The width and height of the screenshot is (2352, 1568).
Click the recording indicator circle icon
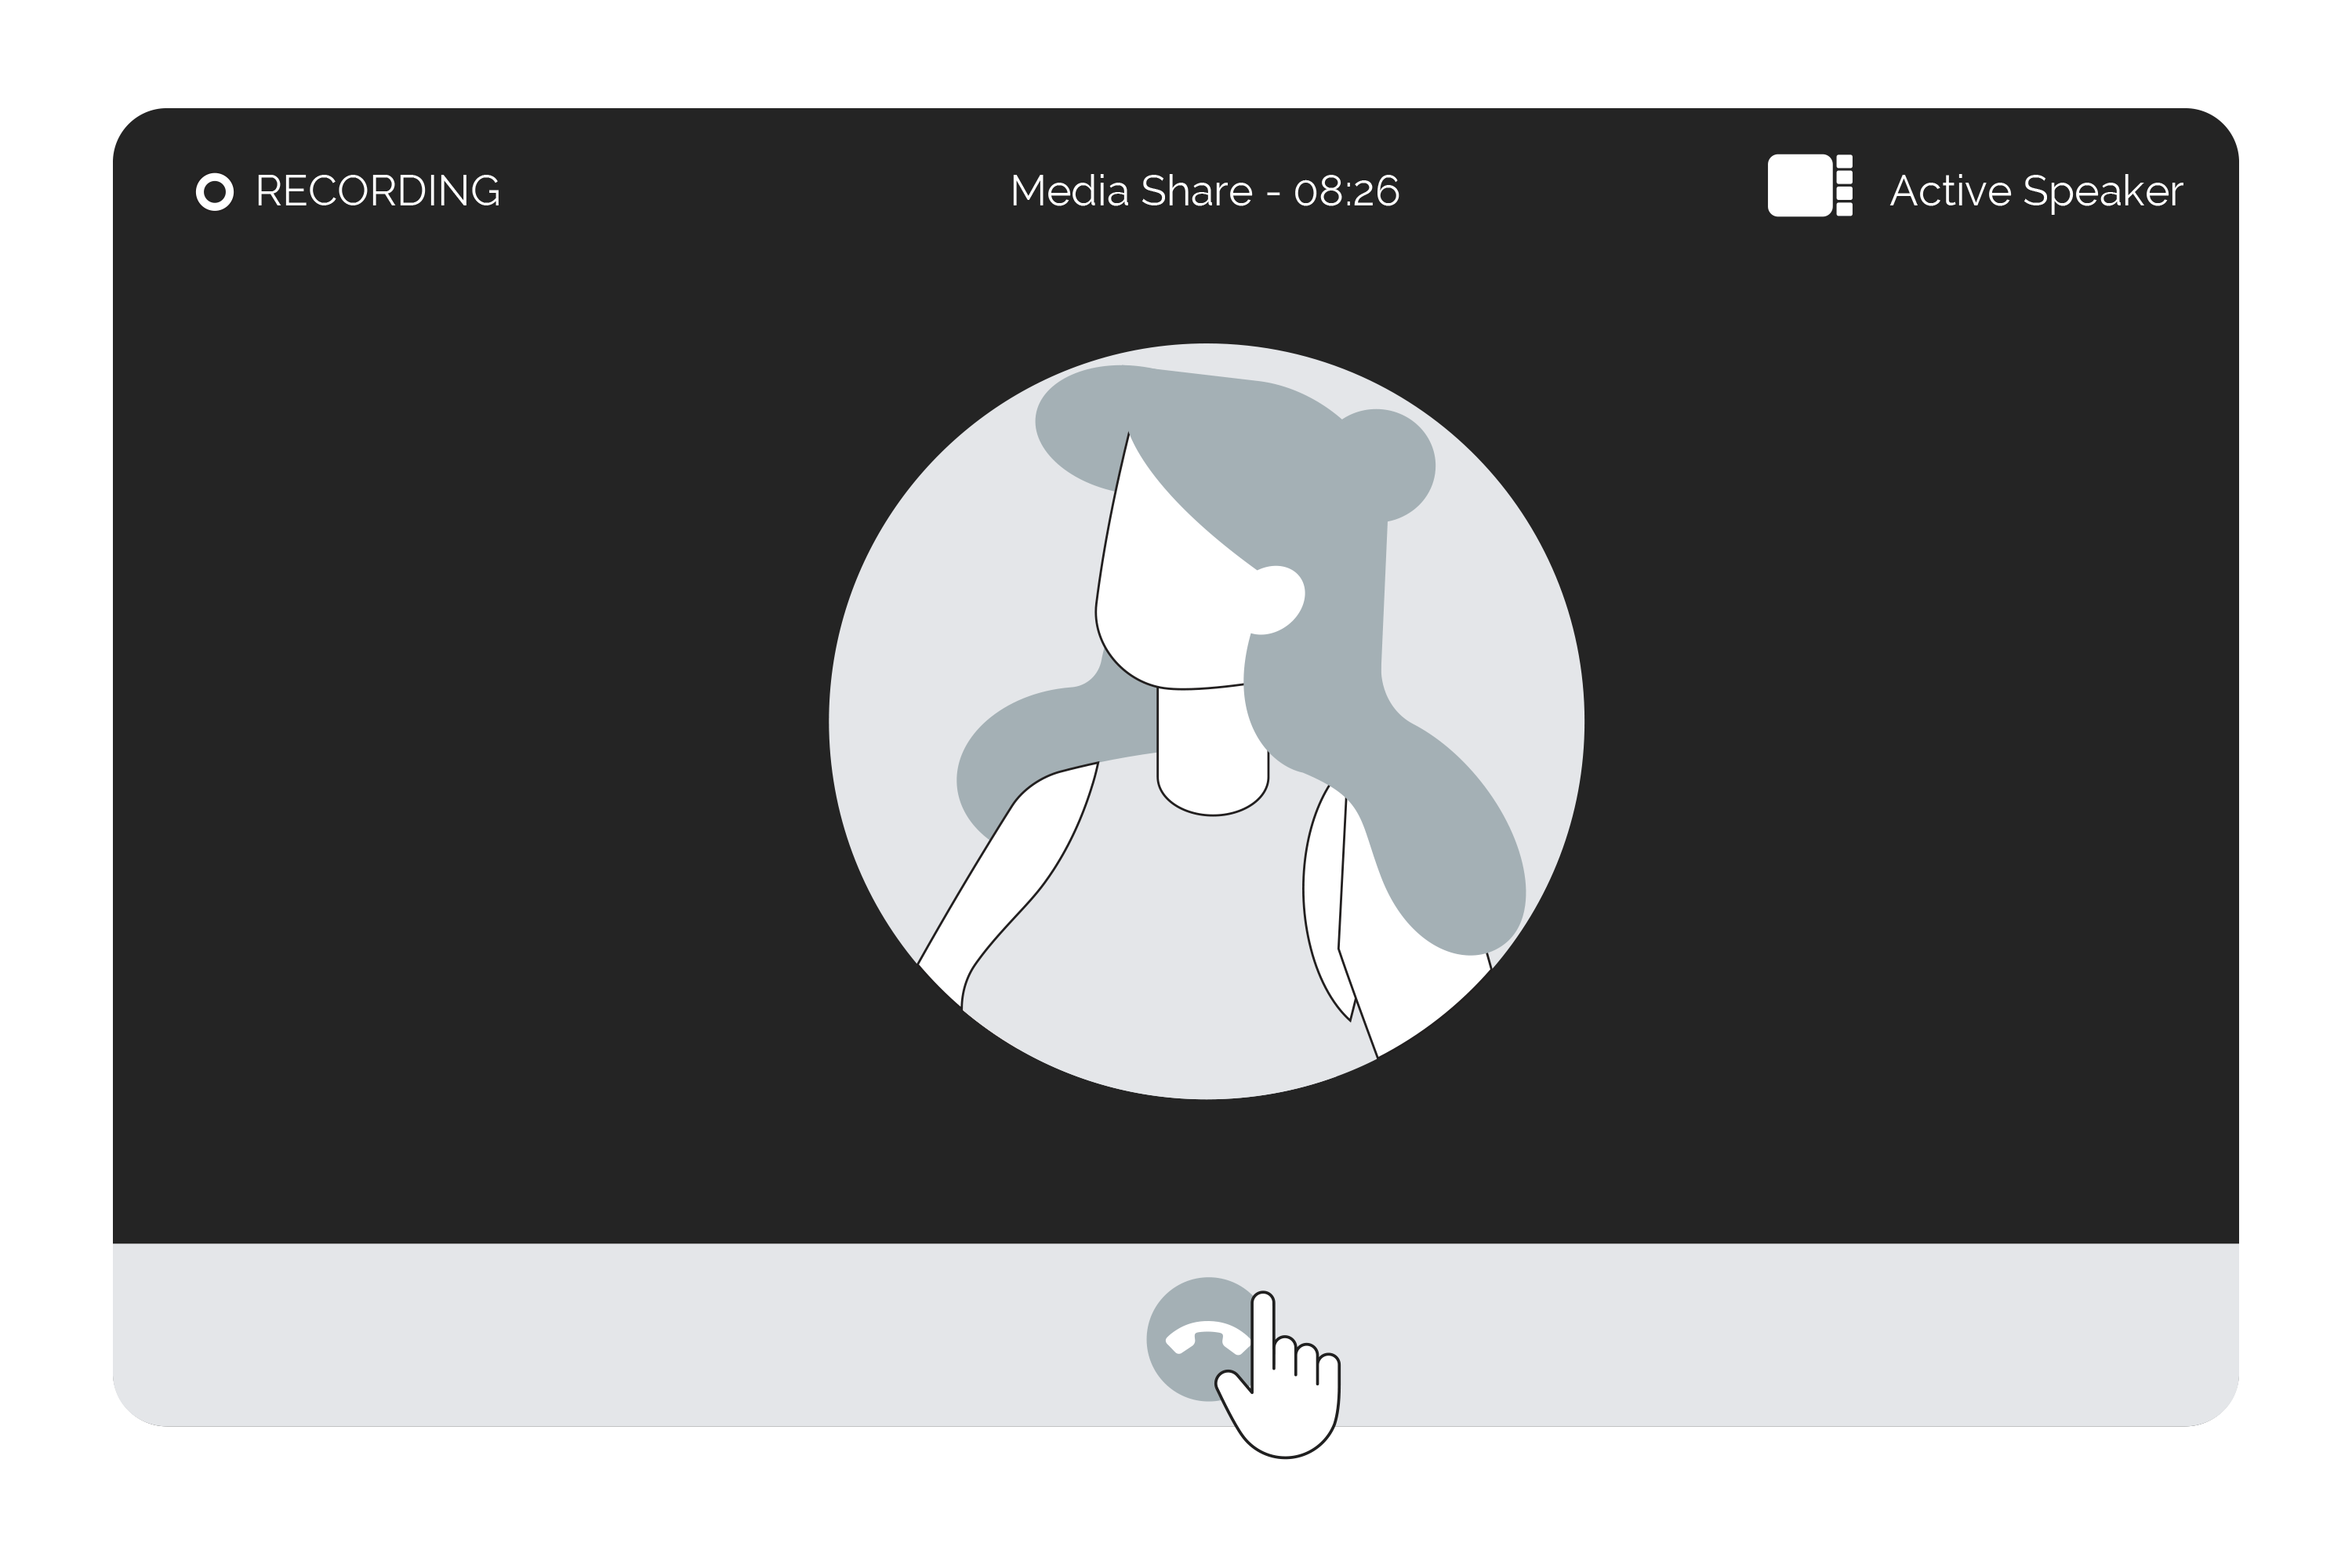click(215, 192)
